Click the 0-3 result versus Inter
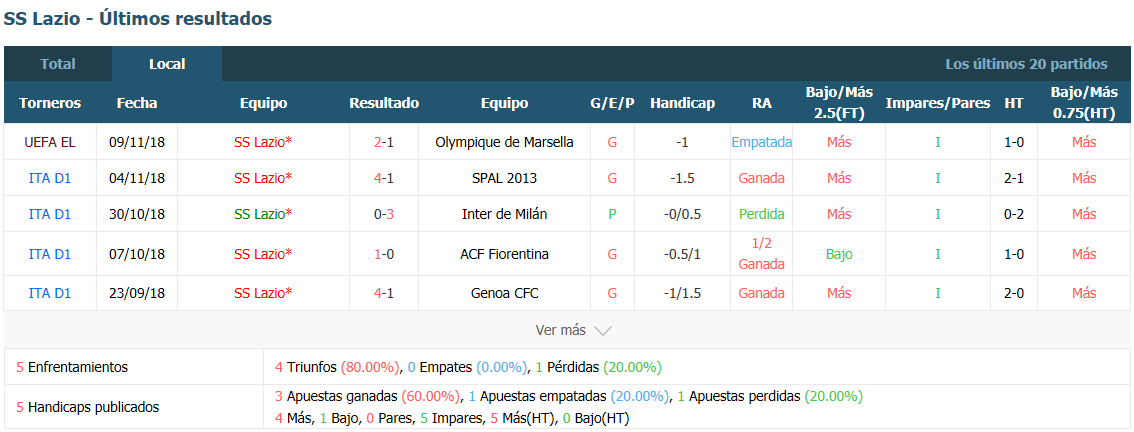Image resolution: width=1134 pixels, height=432 pixels. point(384,214)
